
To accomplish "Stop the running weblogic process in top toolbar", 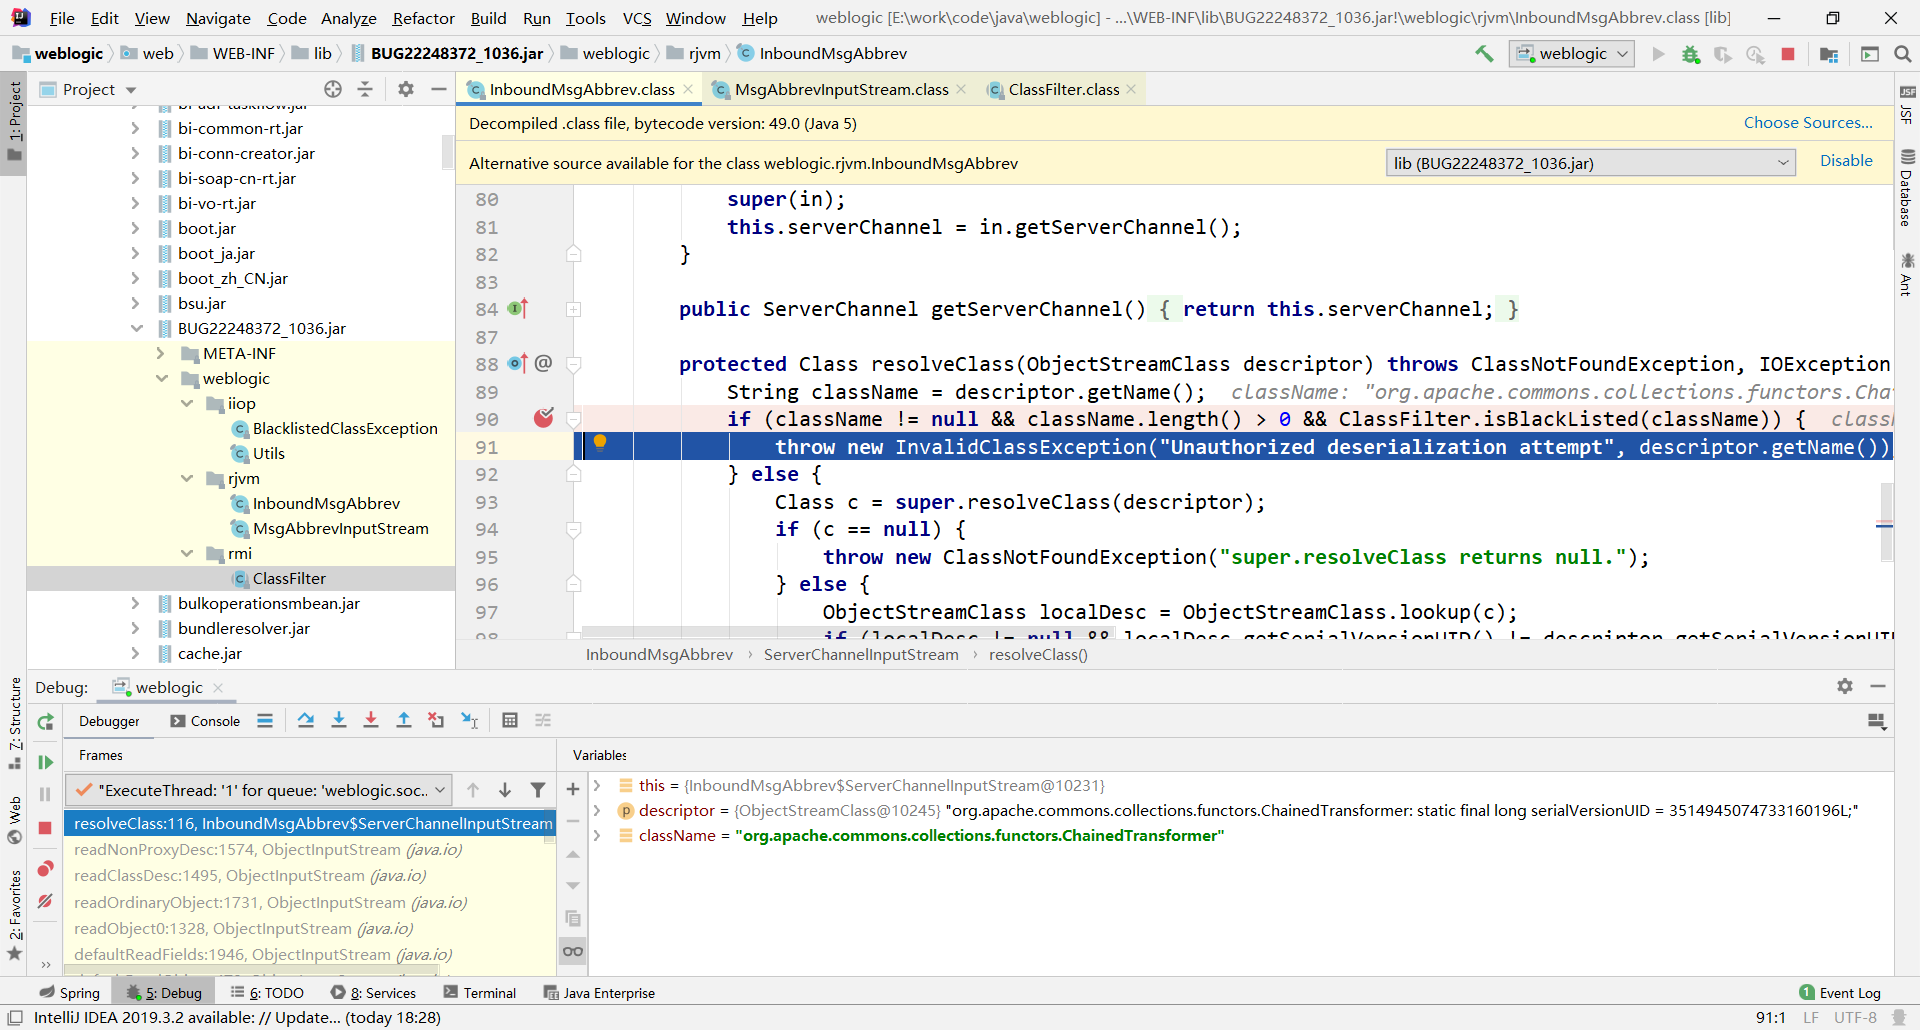I will pyautogui.click(x=1788, y=54).
